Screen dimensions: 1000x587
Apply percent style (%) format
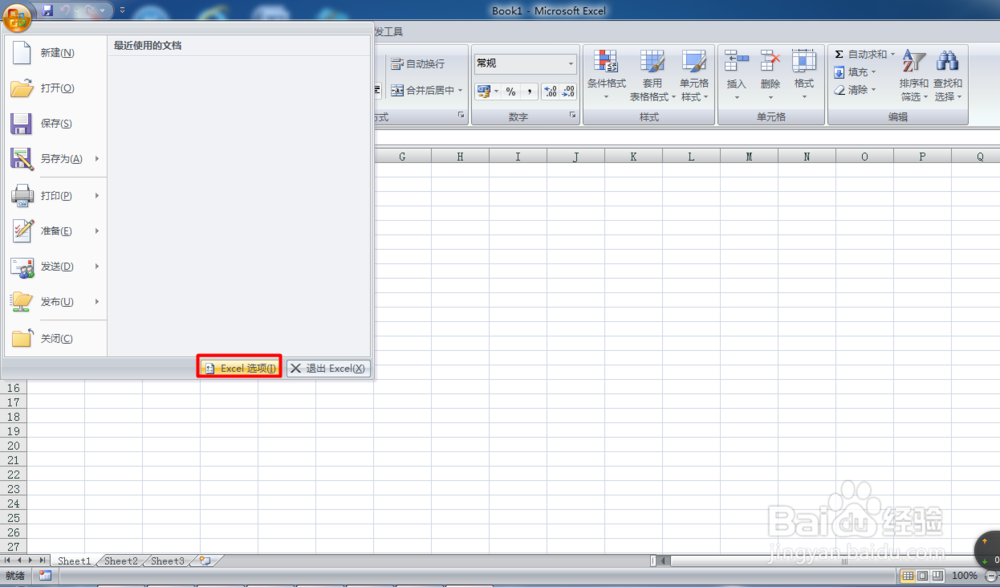[x=511, y=91]
